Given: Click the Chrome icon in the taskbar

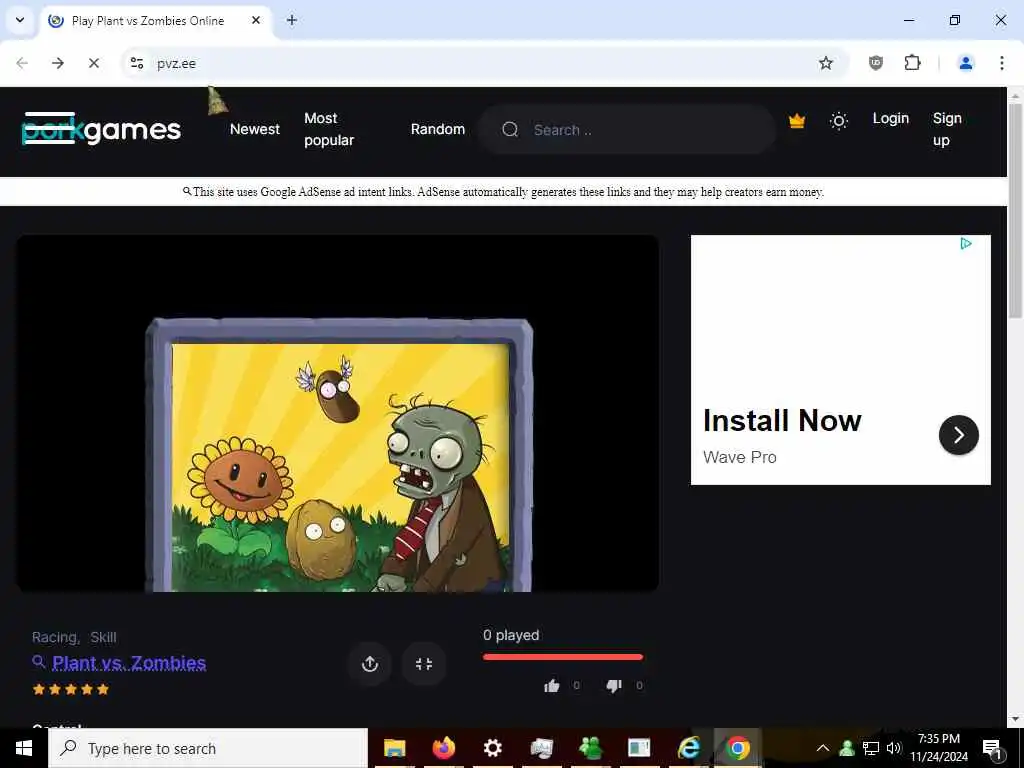Looking at the screenshot, I should point(738,748).
